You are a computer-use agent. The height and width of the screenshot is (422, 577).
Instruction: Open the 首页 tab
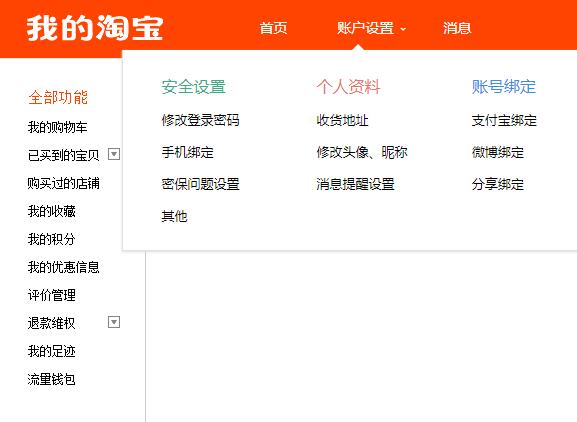273,28
